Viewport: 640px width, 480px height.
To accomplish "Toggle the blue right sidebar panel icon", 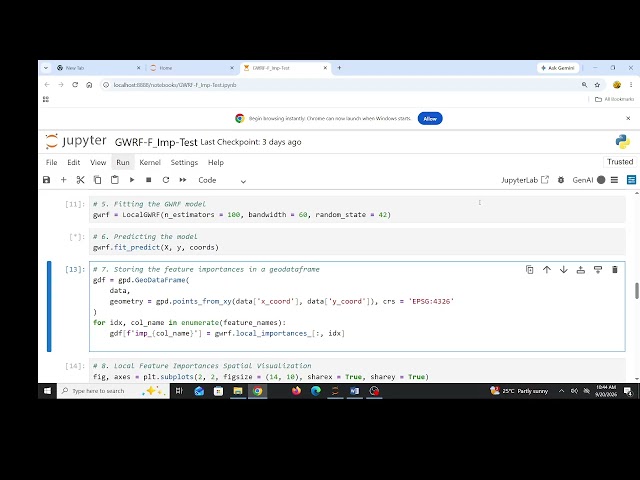I will 631,180.
